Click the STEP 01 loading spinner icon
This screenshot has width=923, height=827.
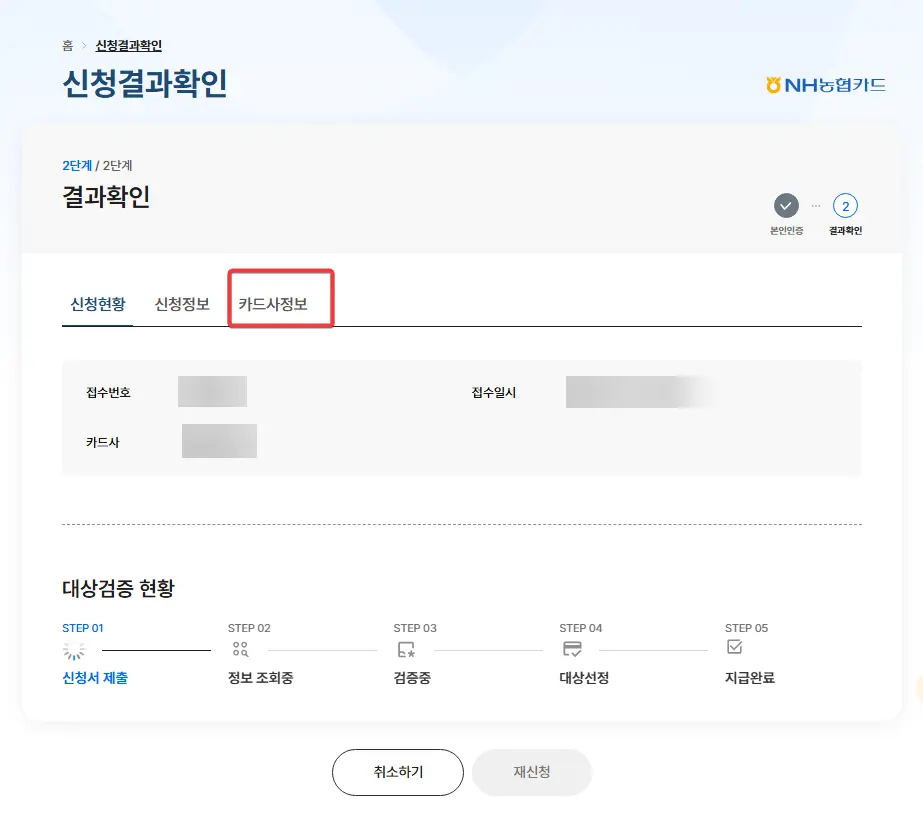(74, 650)
